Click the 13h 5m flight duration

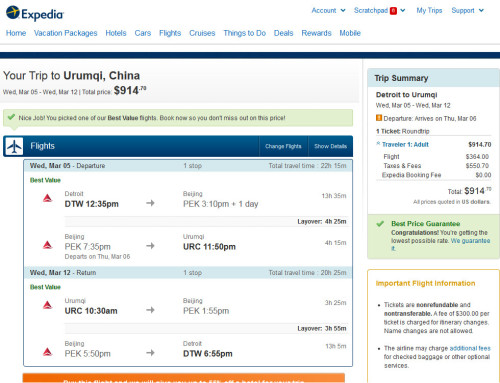(336, 346)
